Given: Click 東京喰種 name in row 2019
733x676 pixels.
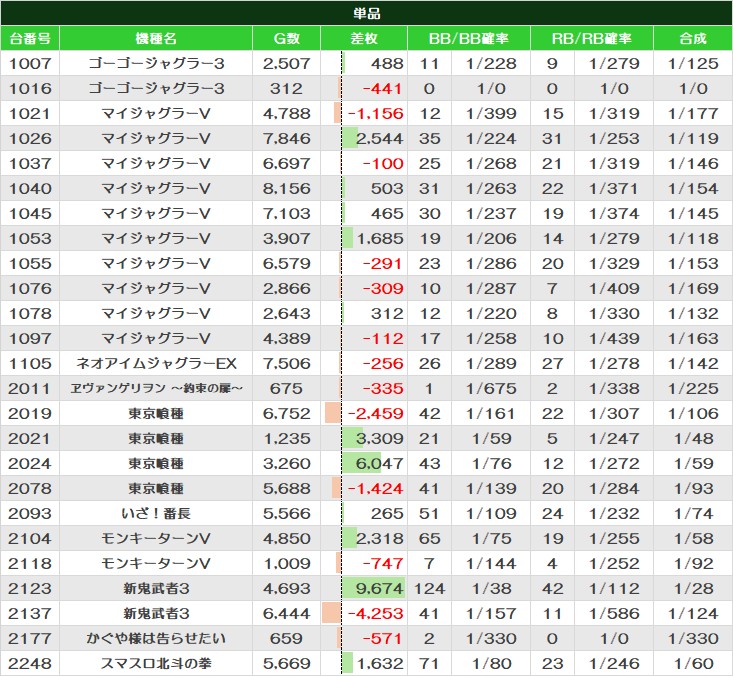Looking at the screenshot, I should click(156, 414).
